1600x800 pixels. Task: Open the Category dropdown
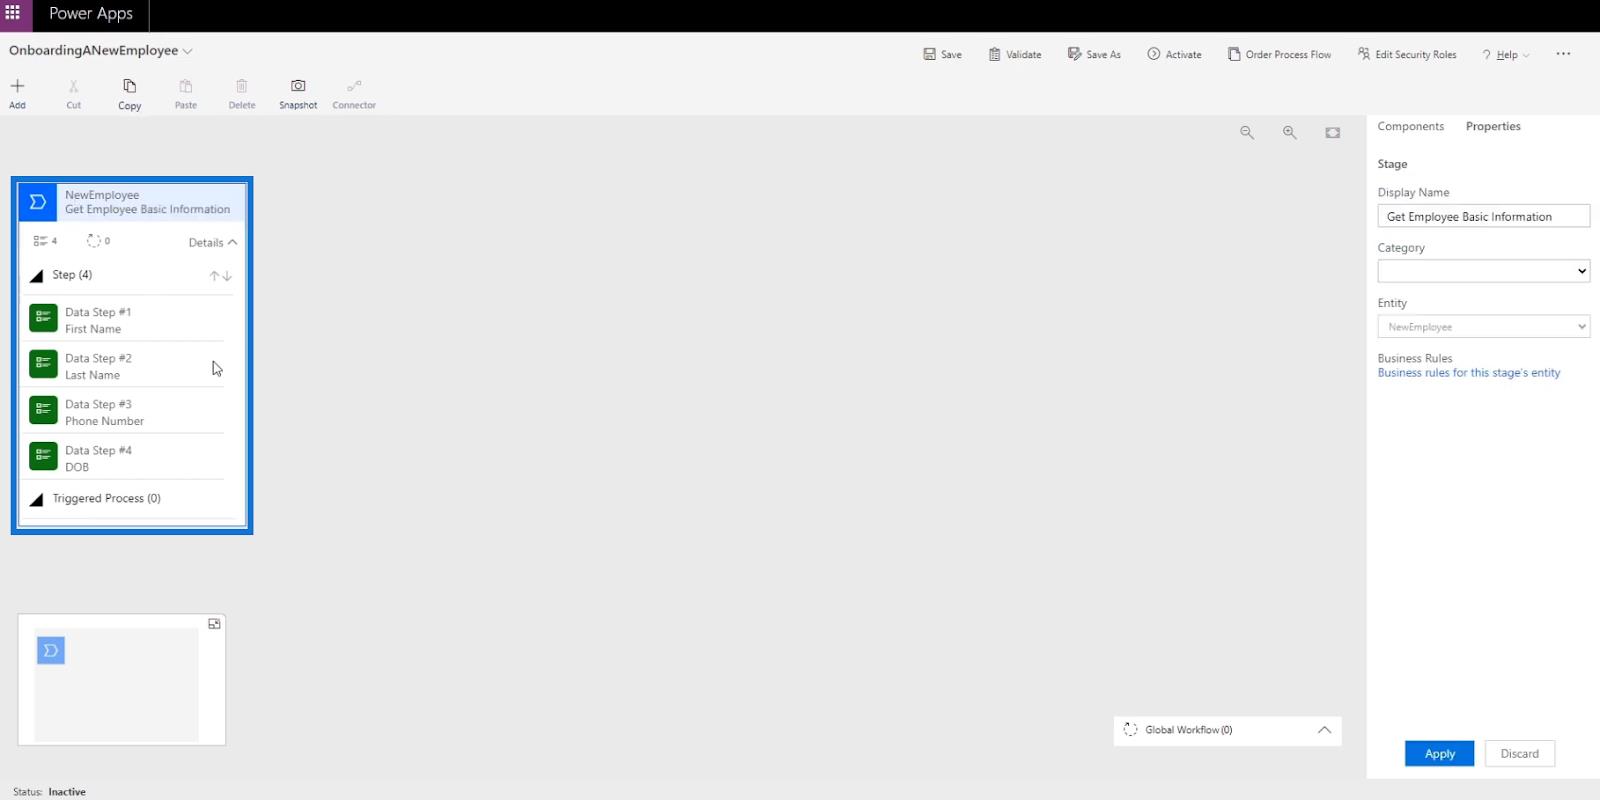tap(1483, 271)
